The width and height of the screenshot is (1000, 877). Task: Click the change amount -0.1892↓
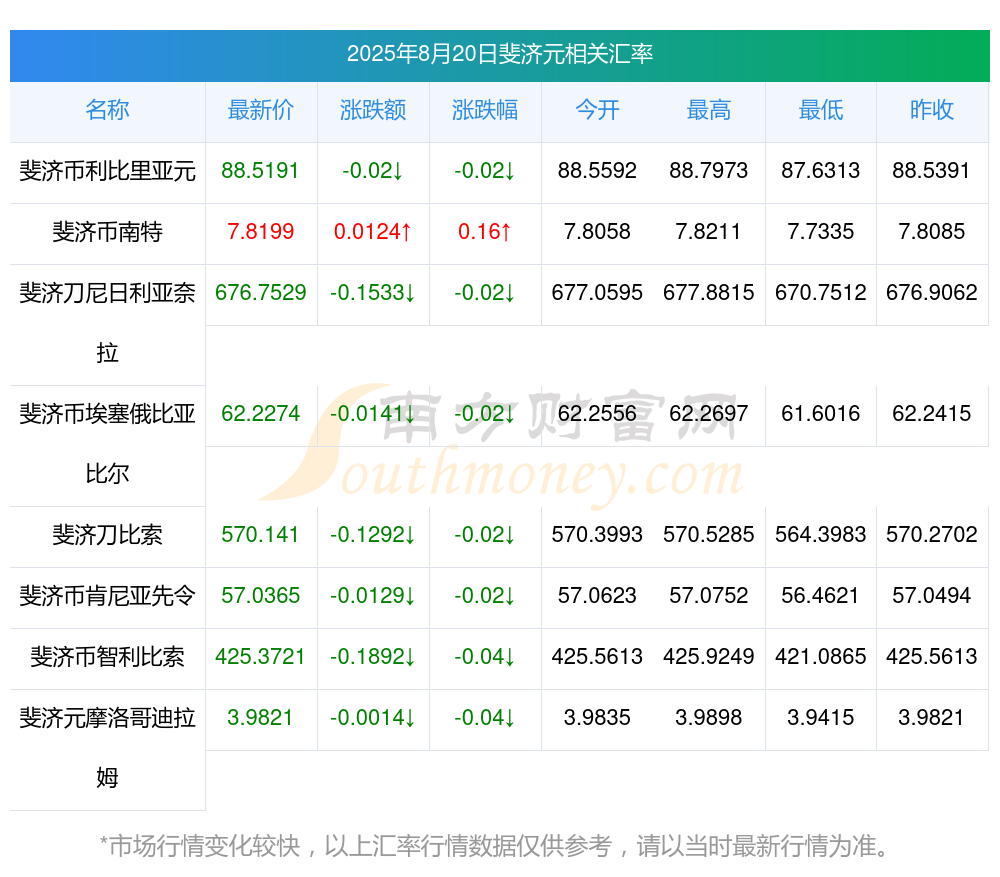click(373, 656)
